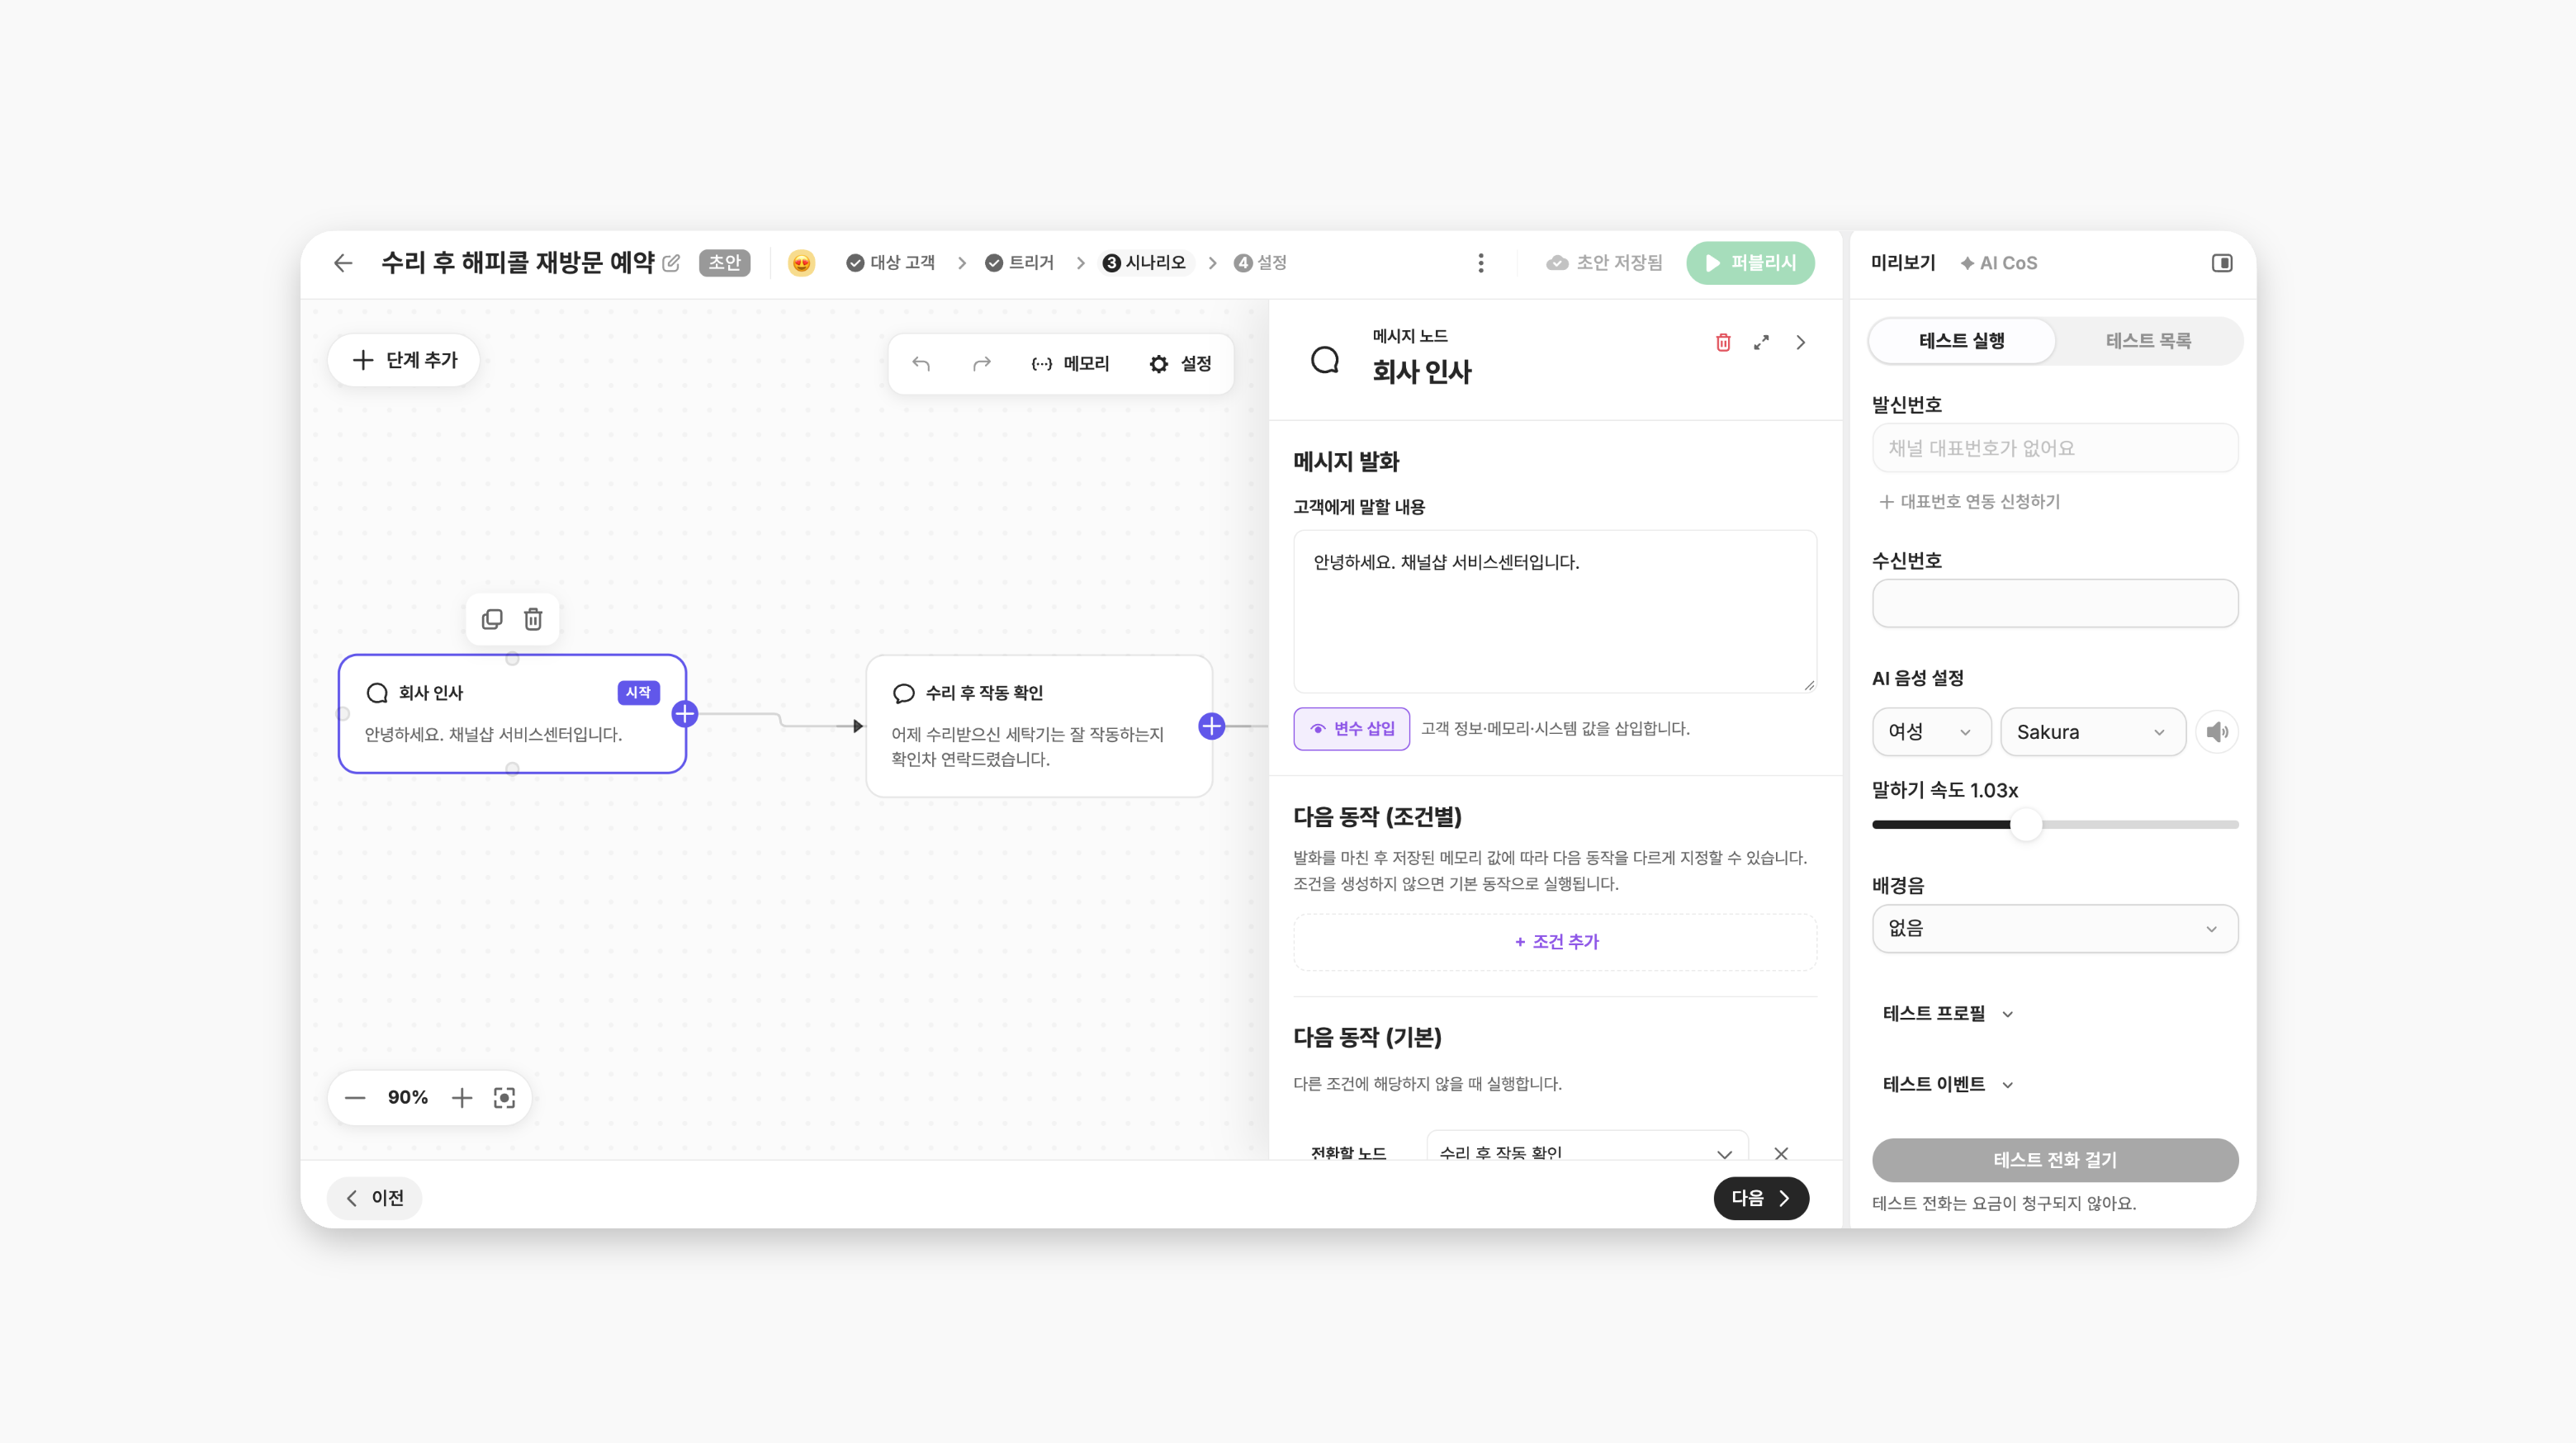Open the AI CoS tab
The image size is (2576, 1443).
(1998, 263)
